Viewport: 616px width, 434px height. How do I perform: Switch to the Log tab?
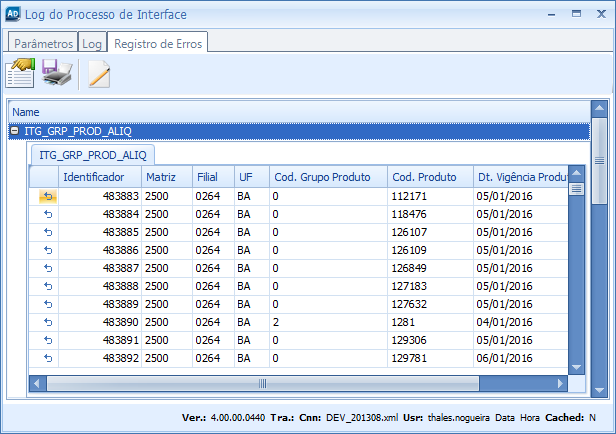click(92, 44)
